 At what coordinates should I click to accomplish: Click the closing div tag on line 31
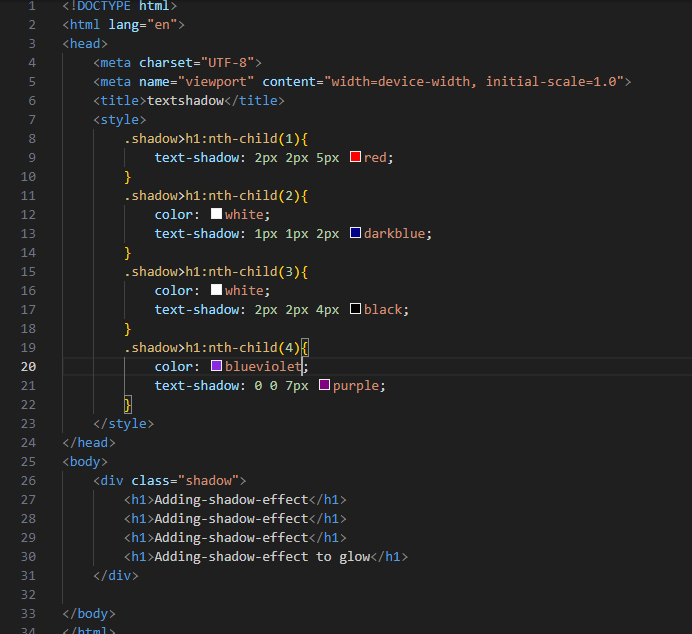(116, 576)
